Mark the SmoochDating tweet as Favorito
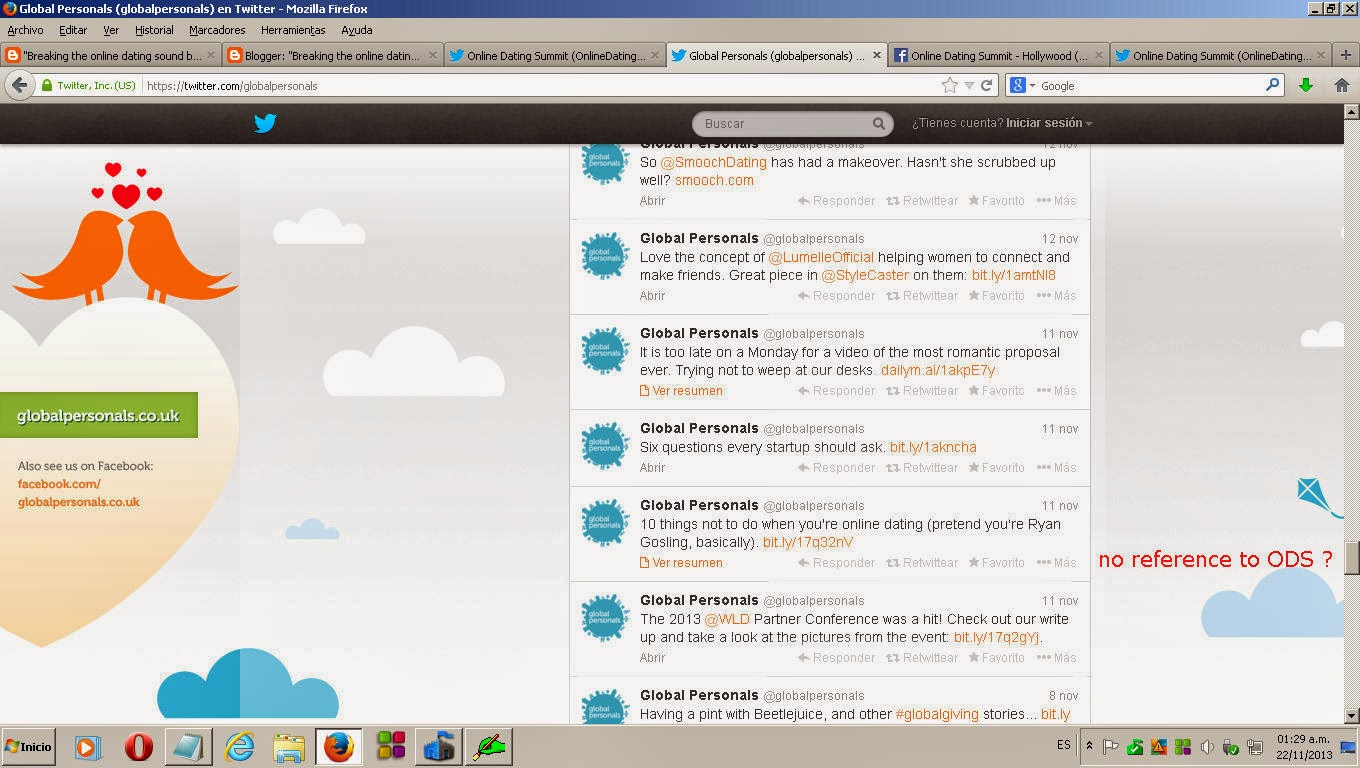Screen dimensions: 1360x768 click(x=996, y=201)
